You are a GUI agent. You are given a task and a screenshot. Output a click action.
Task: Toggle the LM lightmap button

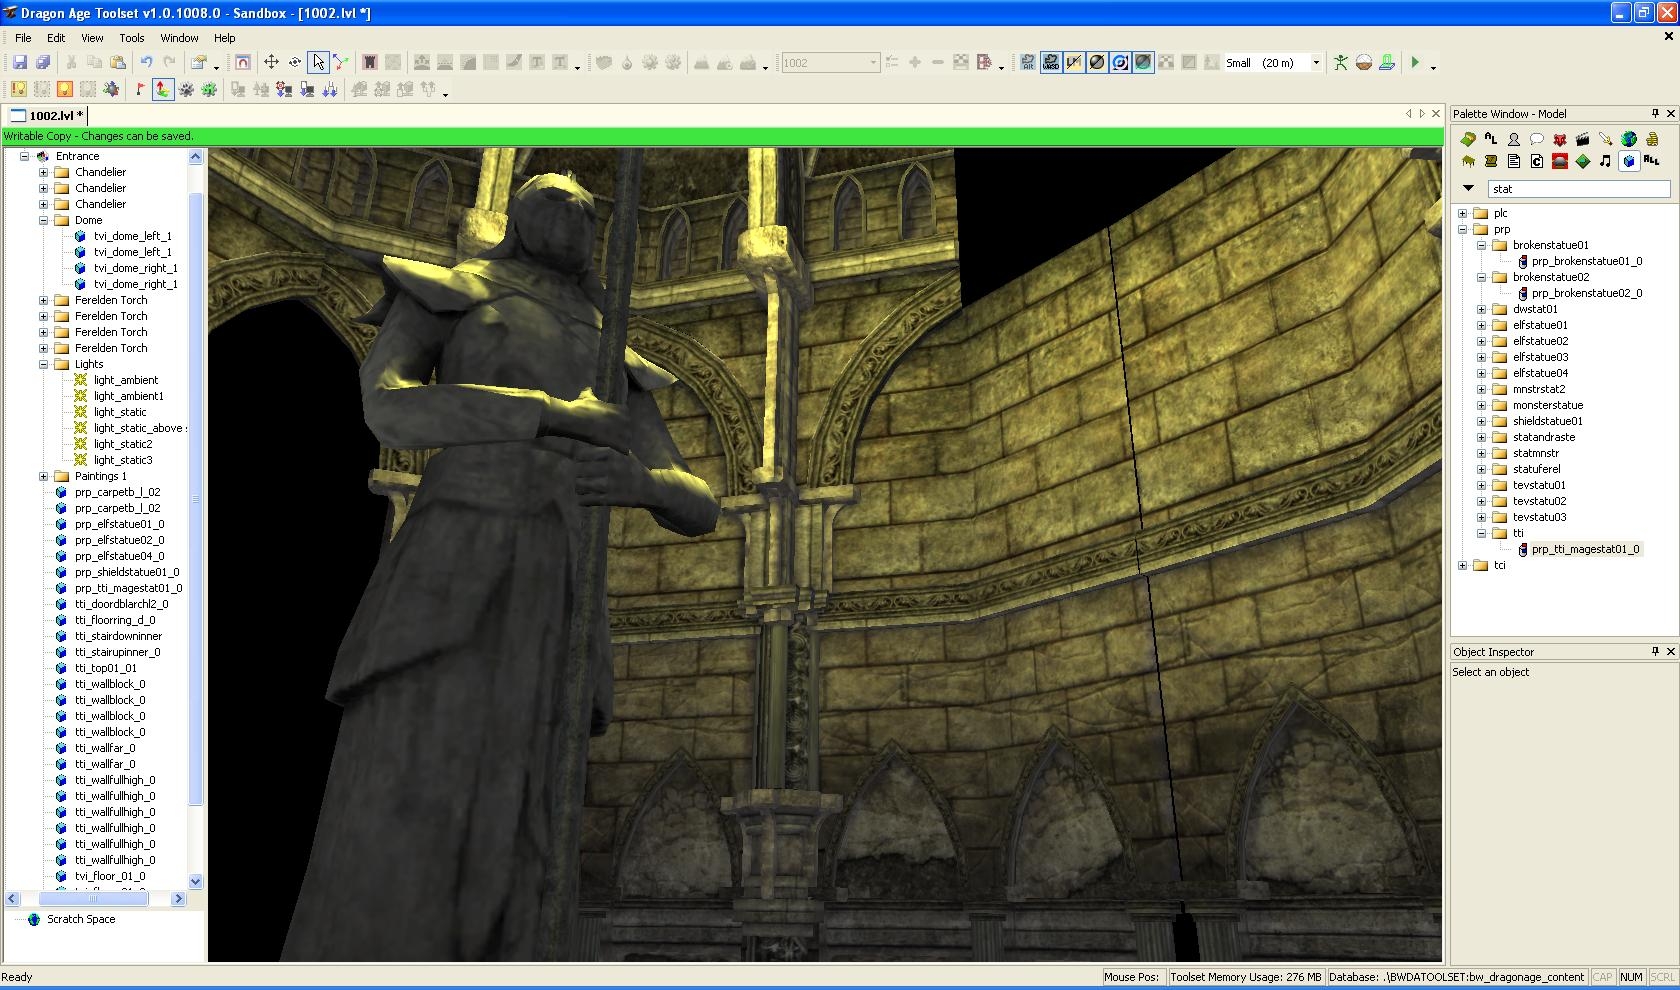[1074, 62]
